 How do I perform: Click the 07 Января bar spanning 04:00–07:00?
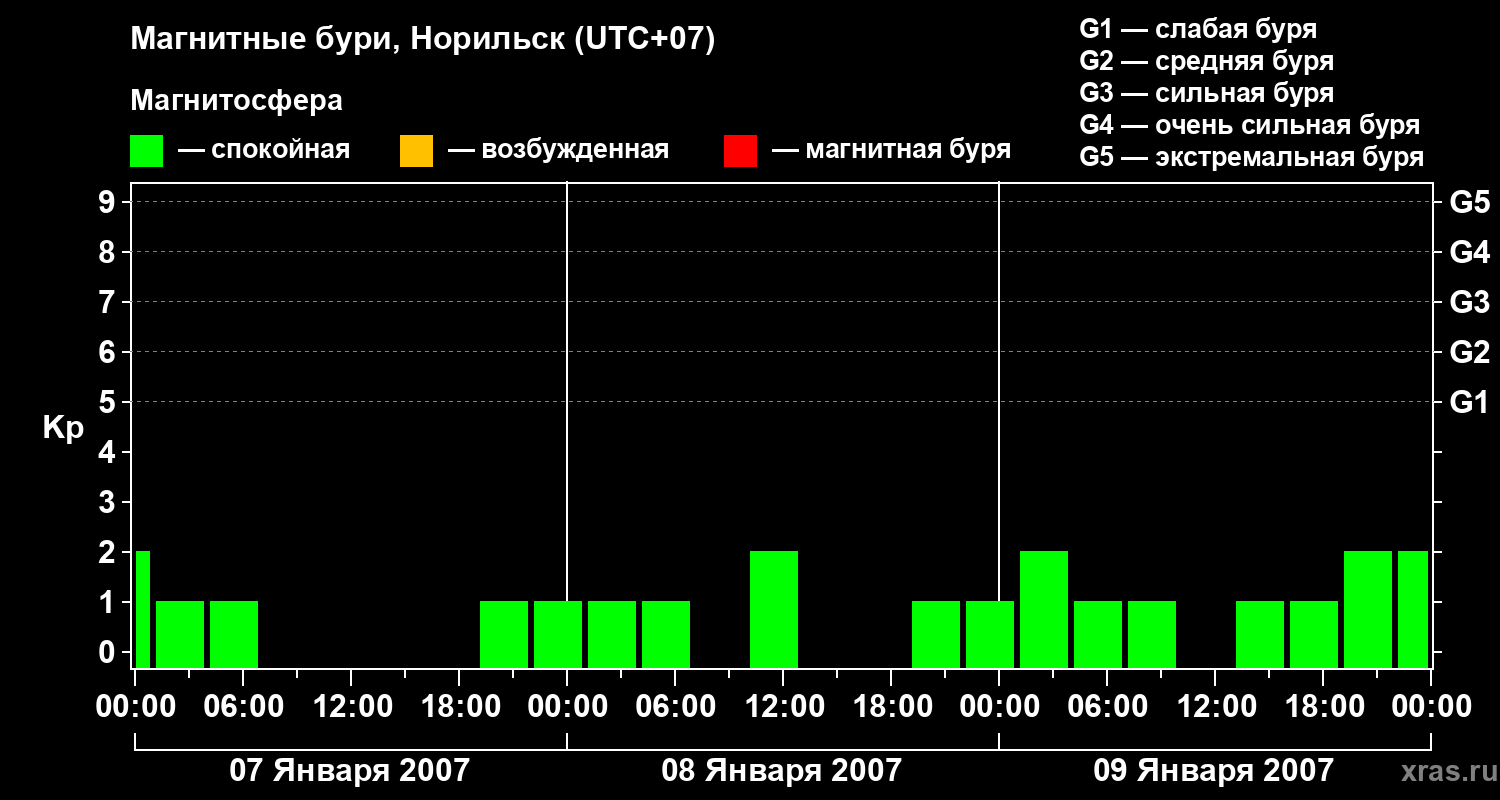point(234,634)
